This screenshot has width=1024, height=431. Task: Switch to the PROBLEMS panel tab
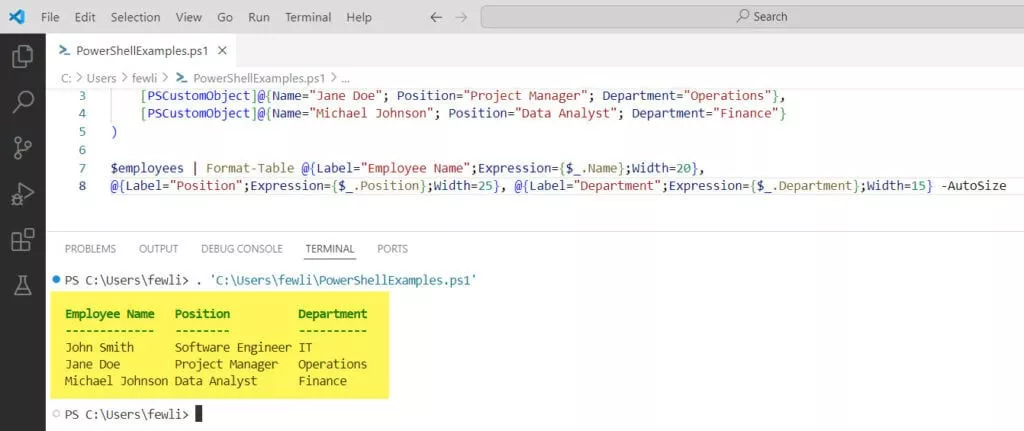click(90, 249)
